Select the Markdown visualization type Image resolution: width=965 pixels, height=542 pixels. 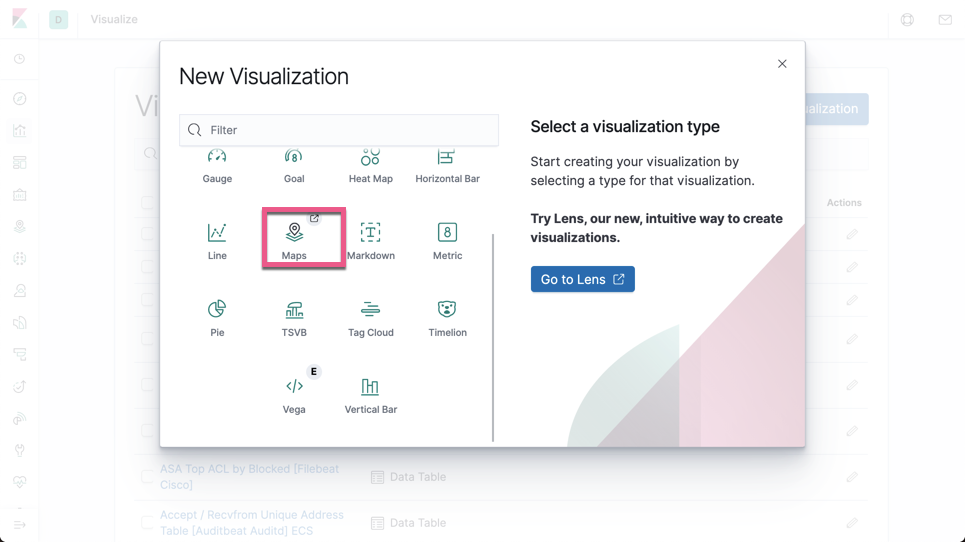tap(370, 241)
